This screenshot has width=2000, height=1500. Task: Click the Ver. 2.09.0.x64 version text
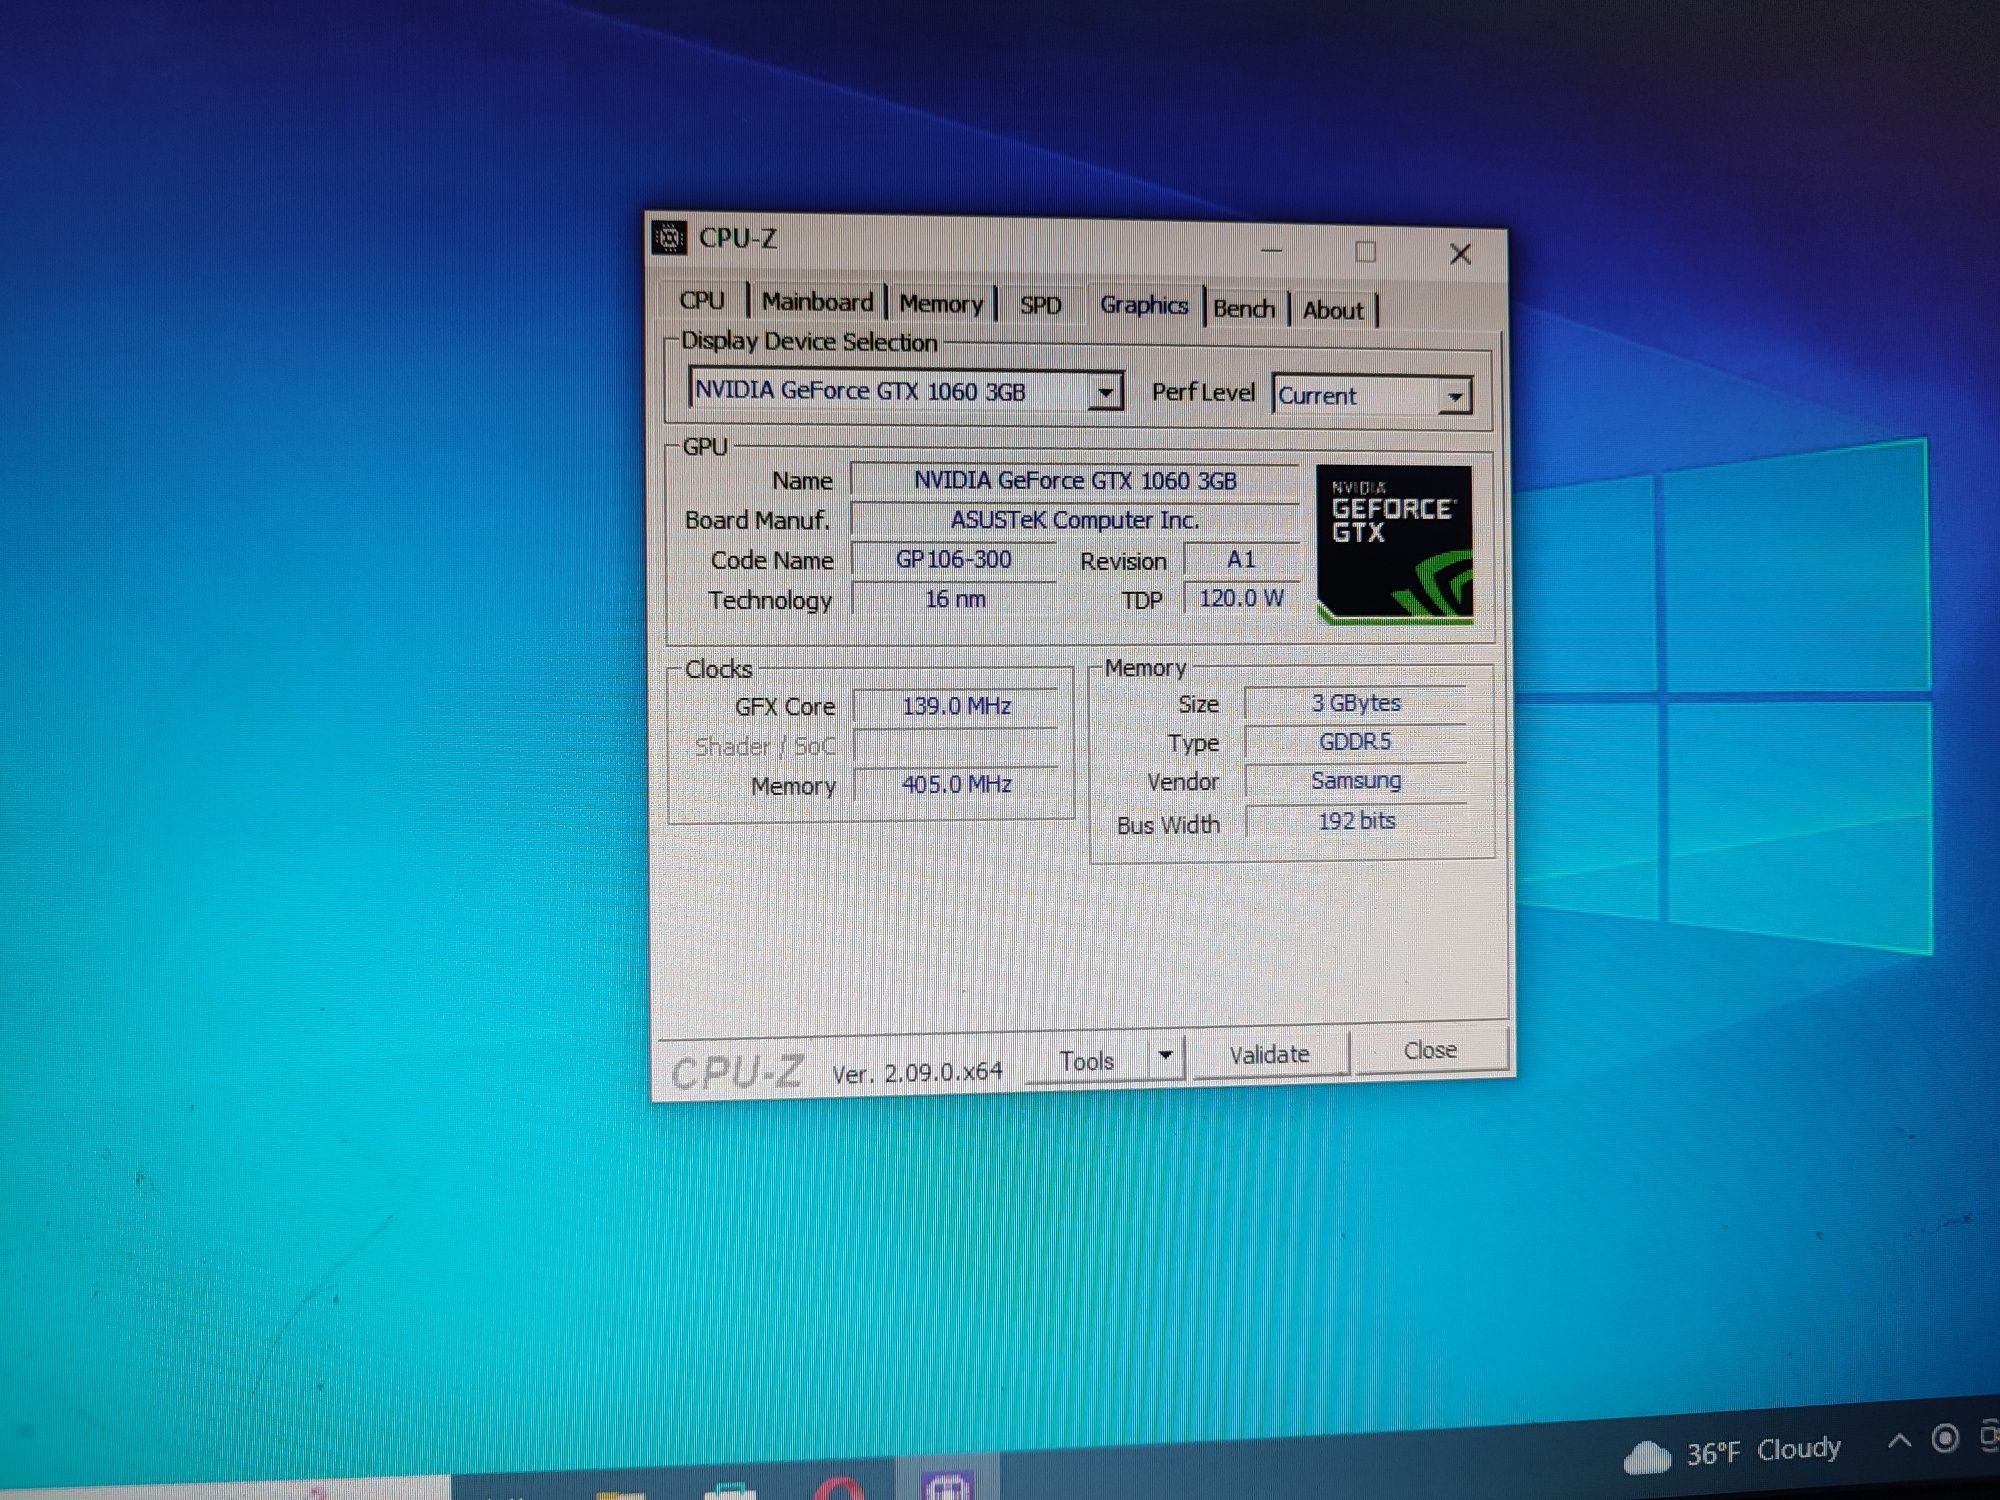(x=917, y=1073)
